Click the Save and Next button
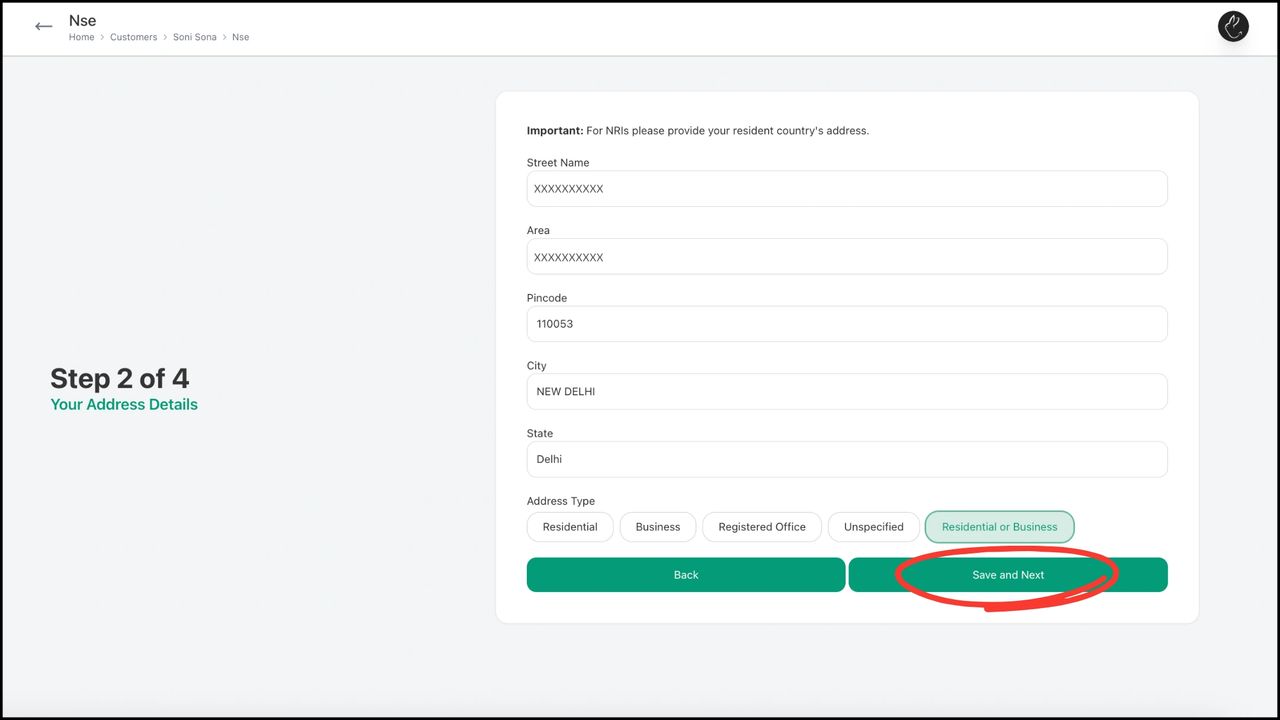 pyautogui.click(x=1008, y=574)
